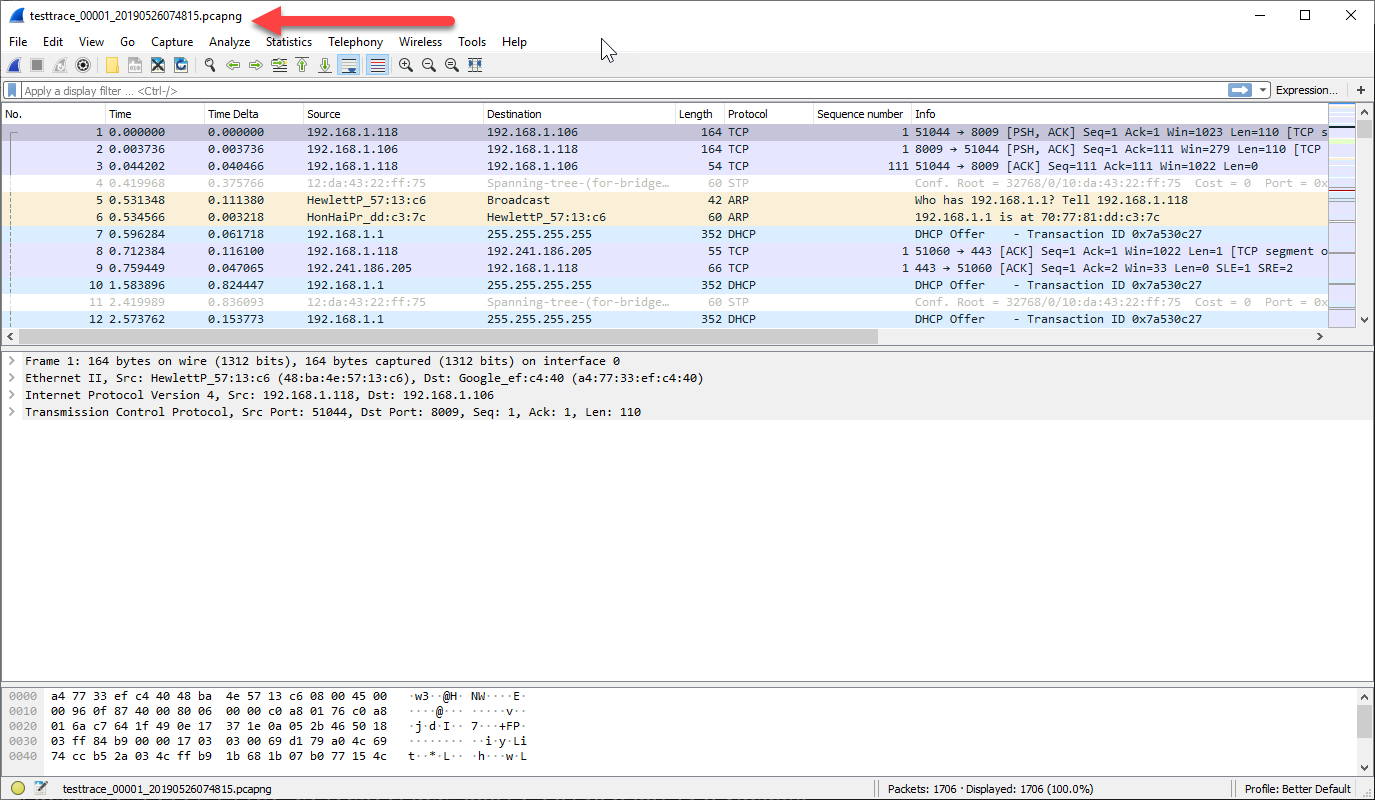This screenshot has width=1375, height=800.
Task: Open the find packet search tool
Action: pos(209,64)
